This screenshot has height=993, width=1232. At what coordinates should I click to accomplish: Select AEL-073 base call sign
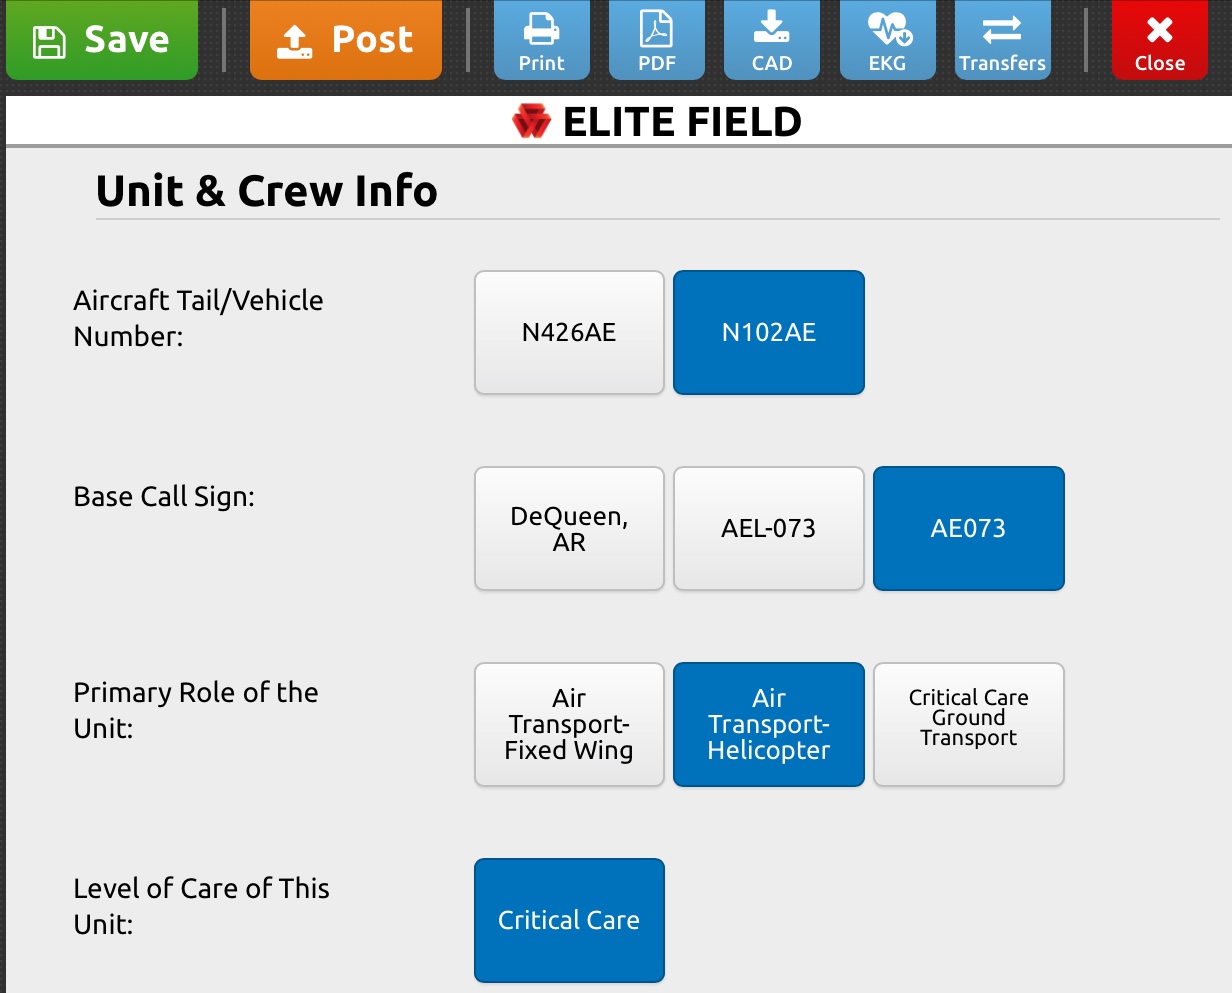coord(768,528)
